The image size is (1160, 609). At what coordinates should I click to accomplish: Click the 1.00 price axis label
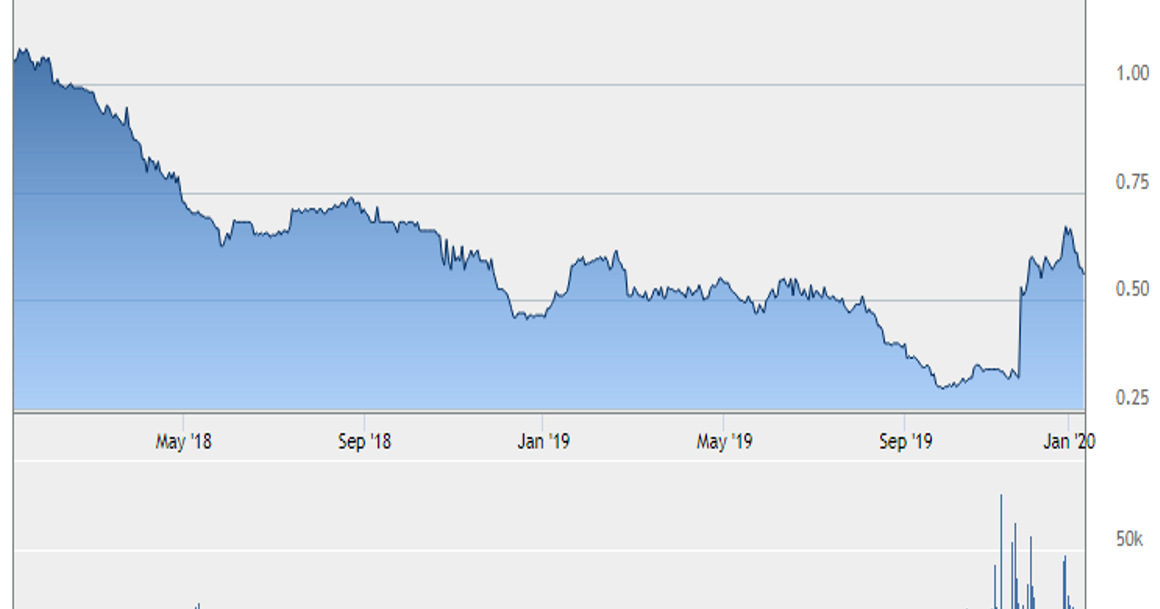1132,73
